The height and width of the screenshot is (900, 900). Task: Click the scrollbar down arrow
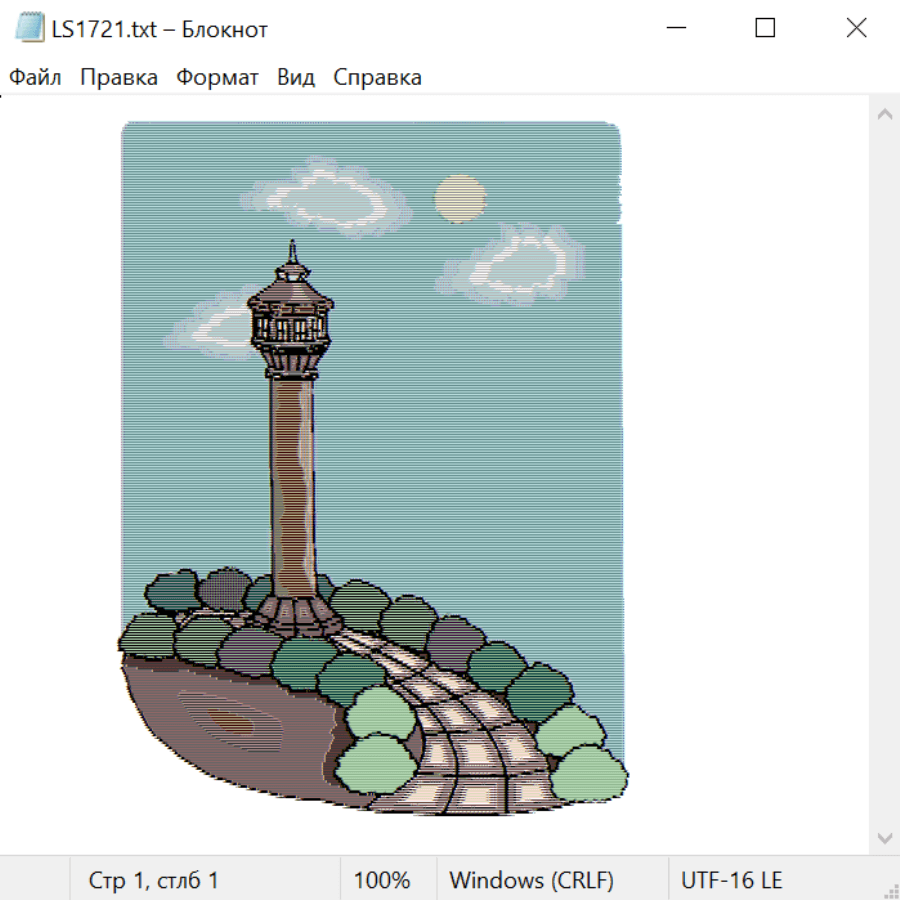pyautogui.click(x=884, y=837)
